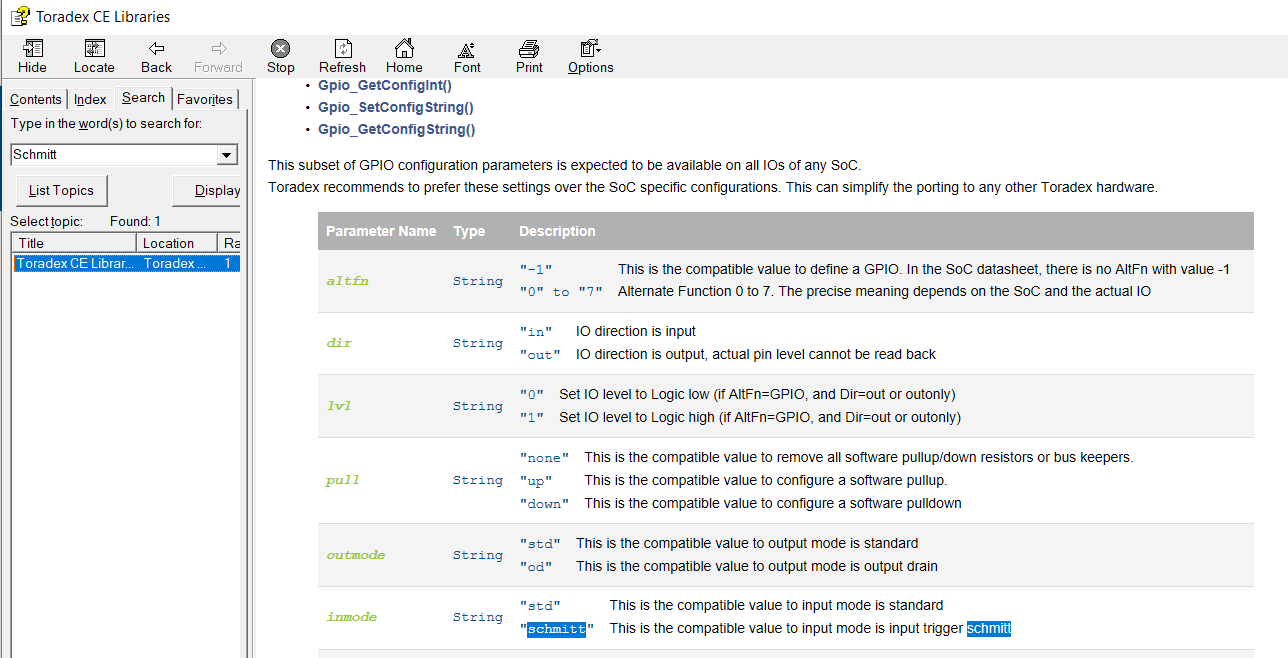1288x658 pixels.
Task: Click the Display button
Action: tap(207, 190)
